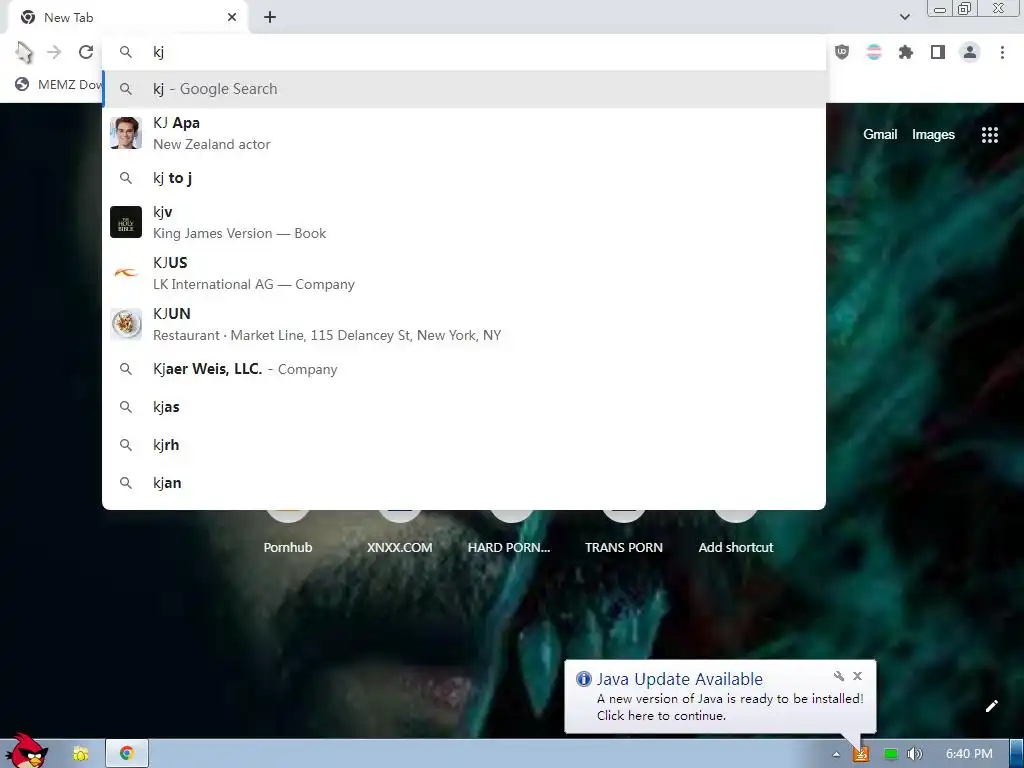Go forward with the forward arrow
This screenshot has height=768, width=1024.
[x=54, y=52]
